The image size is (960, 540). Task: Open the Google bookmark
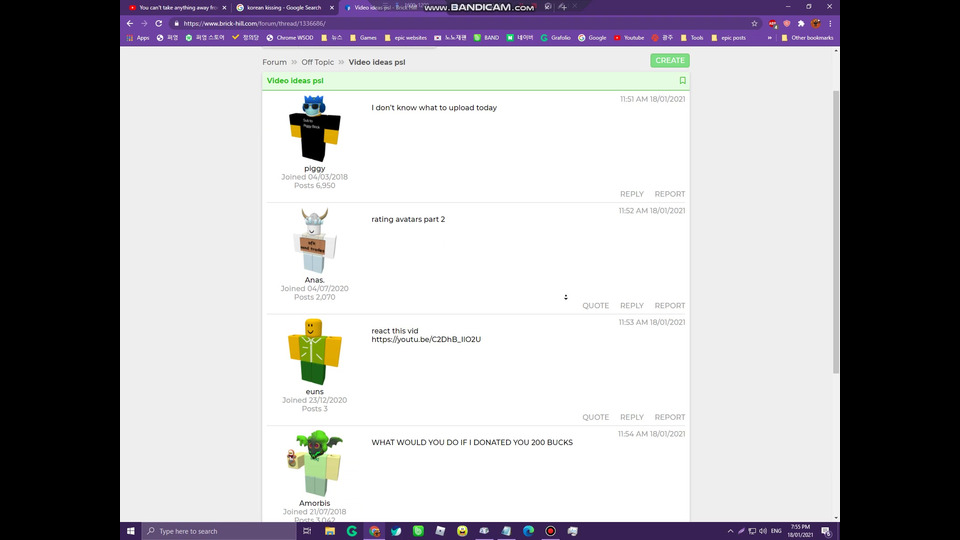tap(592, 38)
